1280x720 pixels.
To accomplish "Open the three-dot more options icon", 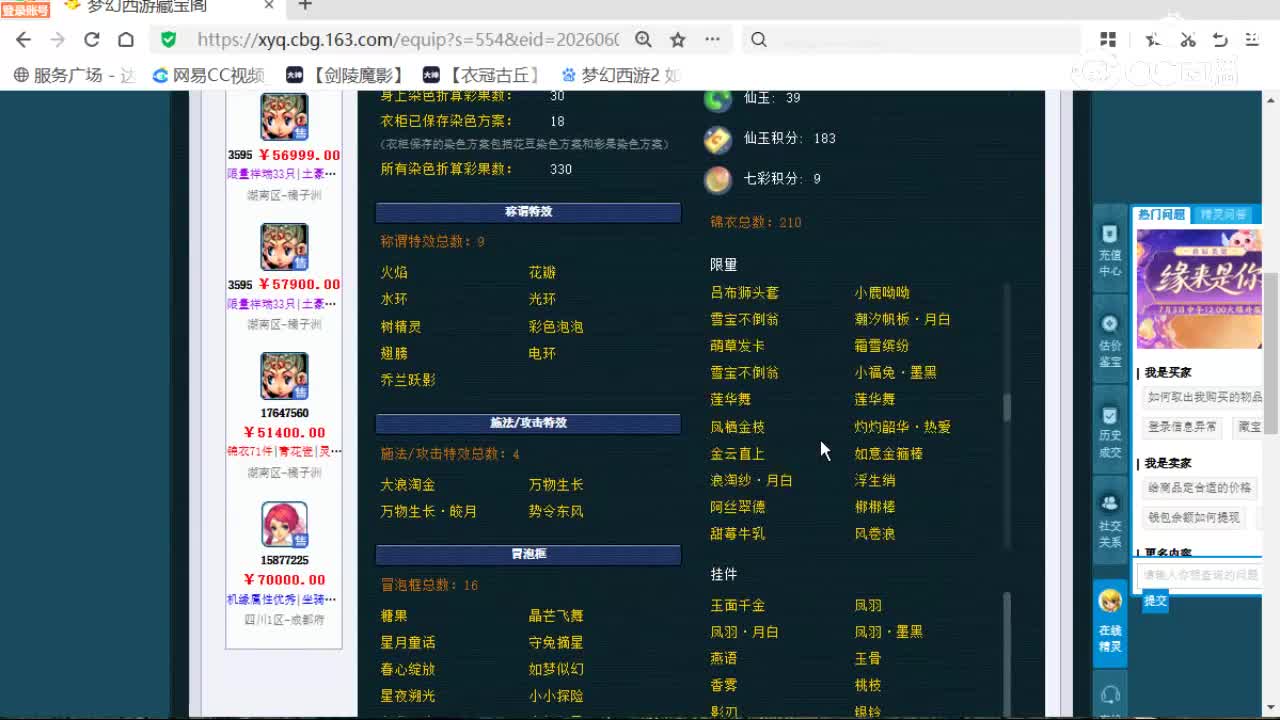I will click(x=712, y=40).
